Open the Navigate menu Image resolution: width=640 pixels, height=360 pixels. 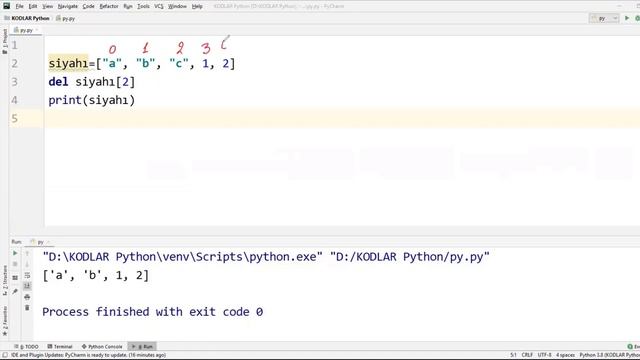[67, 6]
